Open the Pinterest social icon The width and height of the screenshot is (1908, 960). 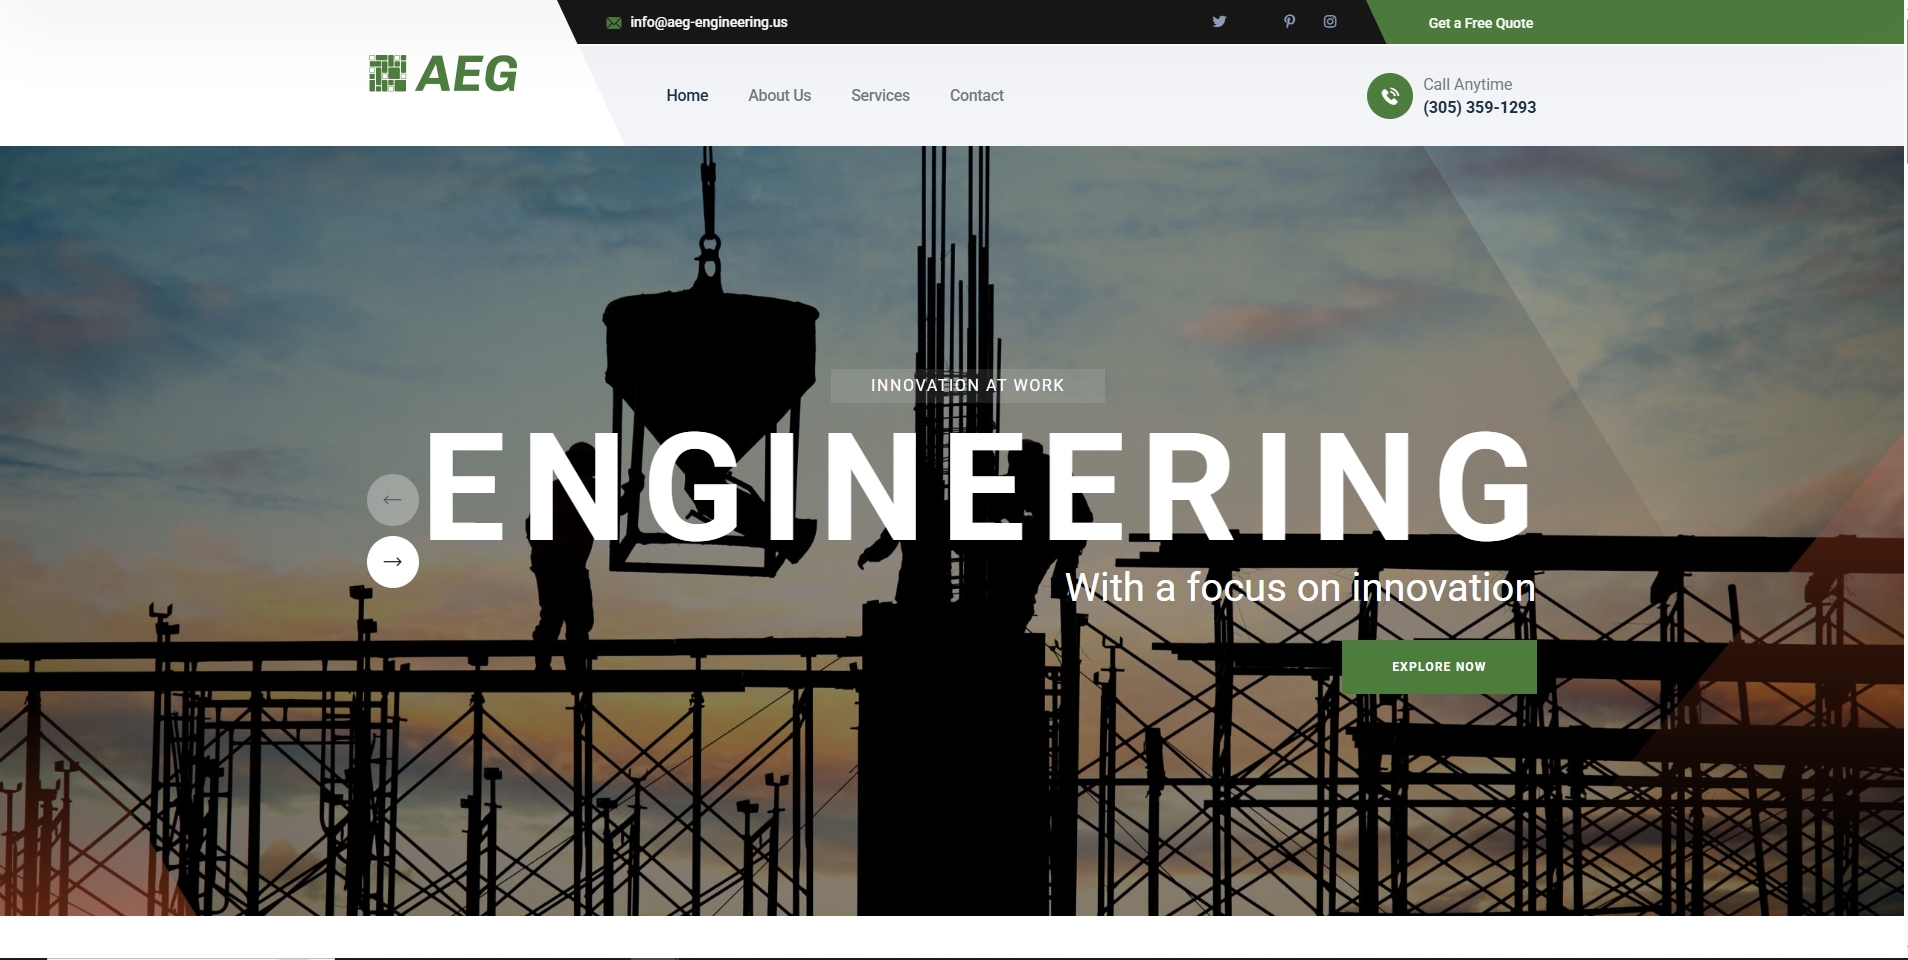point(1288,21)
